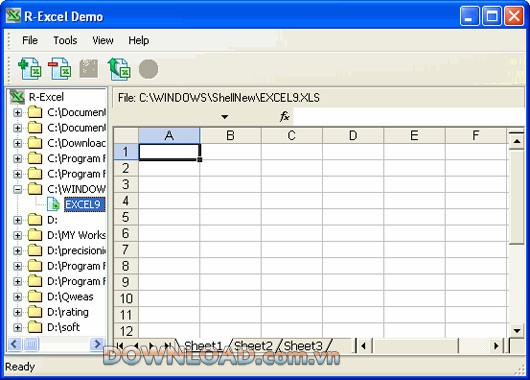Select the D:\rating folder in tree
Viewport: 530px width, 380px height.
68,312
